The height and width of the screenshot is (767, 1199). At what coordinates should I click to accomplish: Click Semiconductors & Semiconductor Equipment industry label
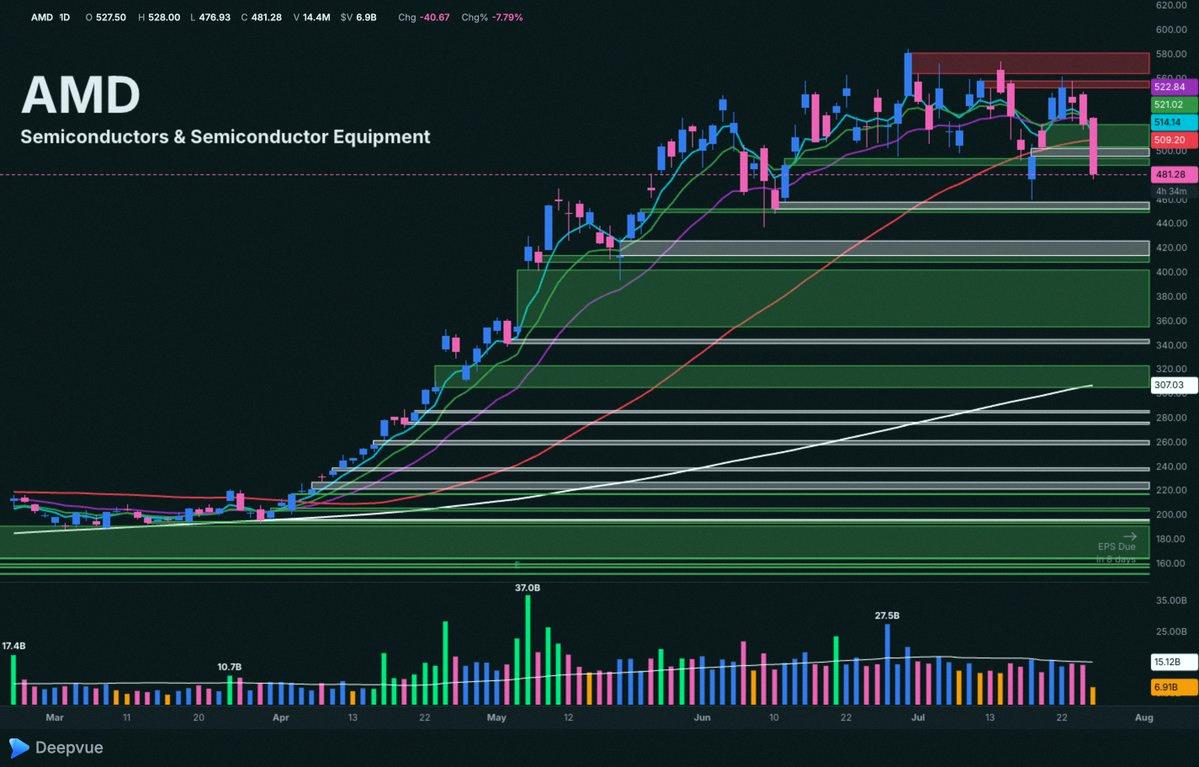(x=225, y=137)
